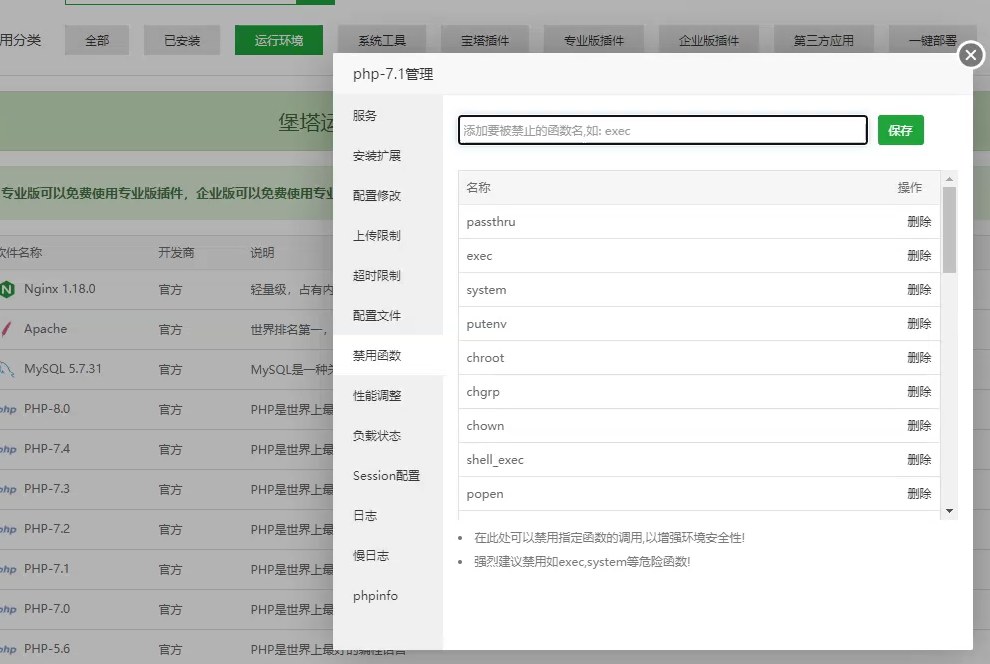Click the MySQL dolphin icon
Image resolution: width=990 pixels, height=664 pixels.
[x=7, y=369]
